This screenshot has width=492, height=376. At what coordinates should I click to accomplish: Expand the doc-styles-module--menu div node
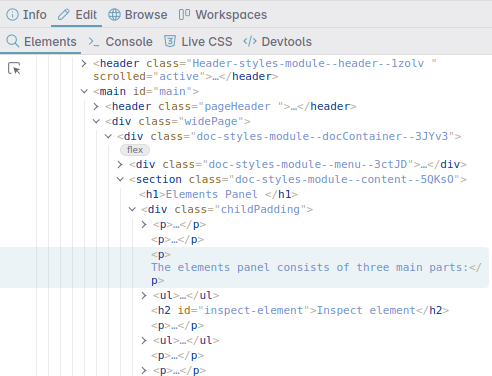click(120, 164)
